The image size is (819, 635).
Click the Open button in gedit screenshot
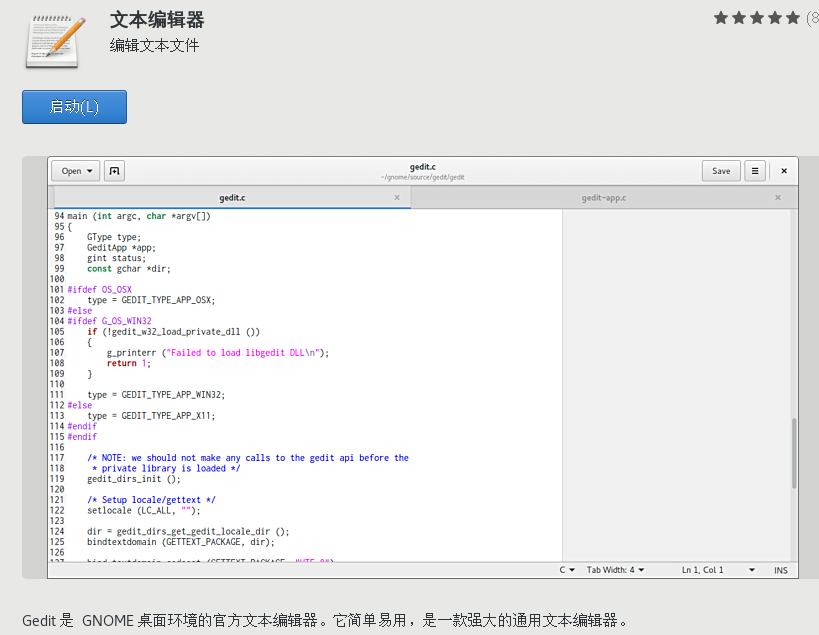[76, 171]
